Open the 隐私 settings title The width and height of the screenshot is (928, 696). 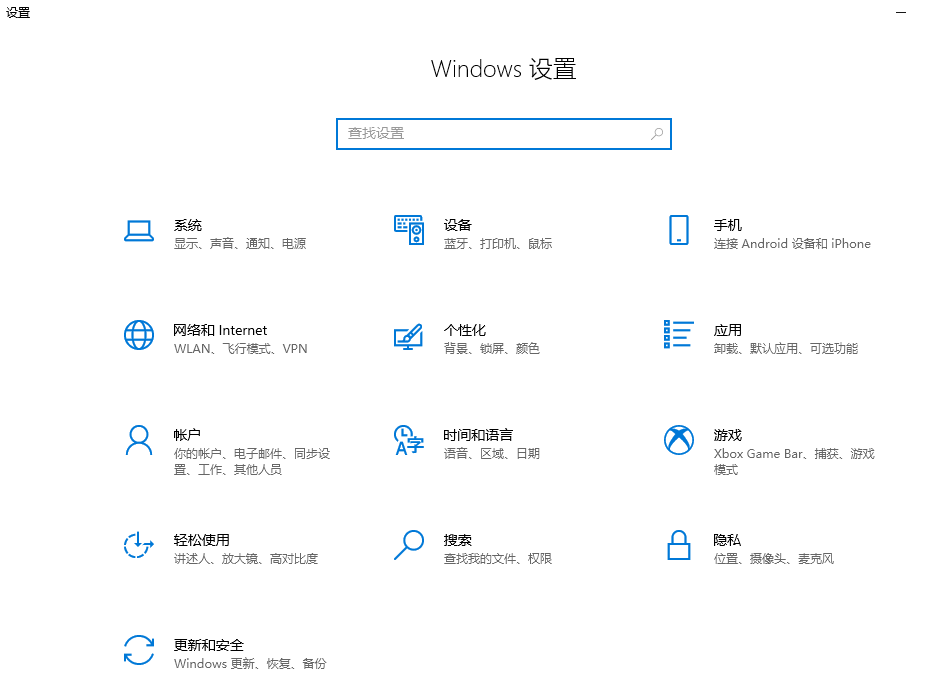pyautogui.click(x=727, y=540)
